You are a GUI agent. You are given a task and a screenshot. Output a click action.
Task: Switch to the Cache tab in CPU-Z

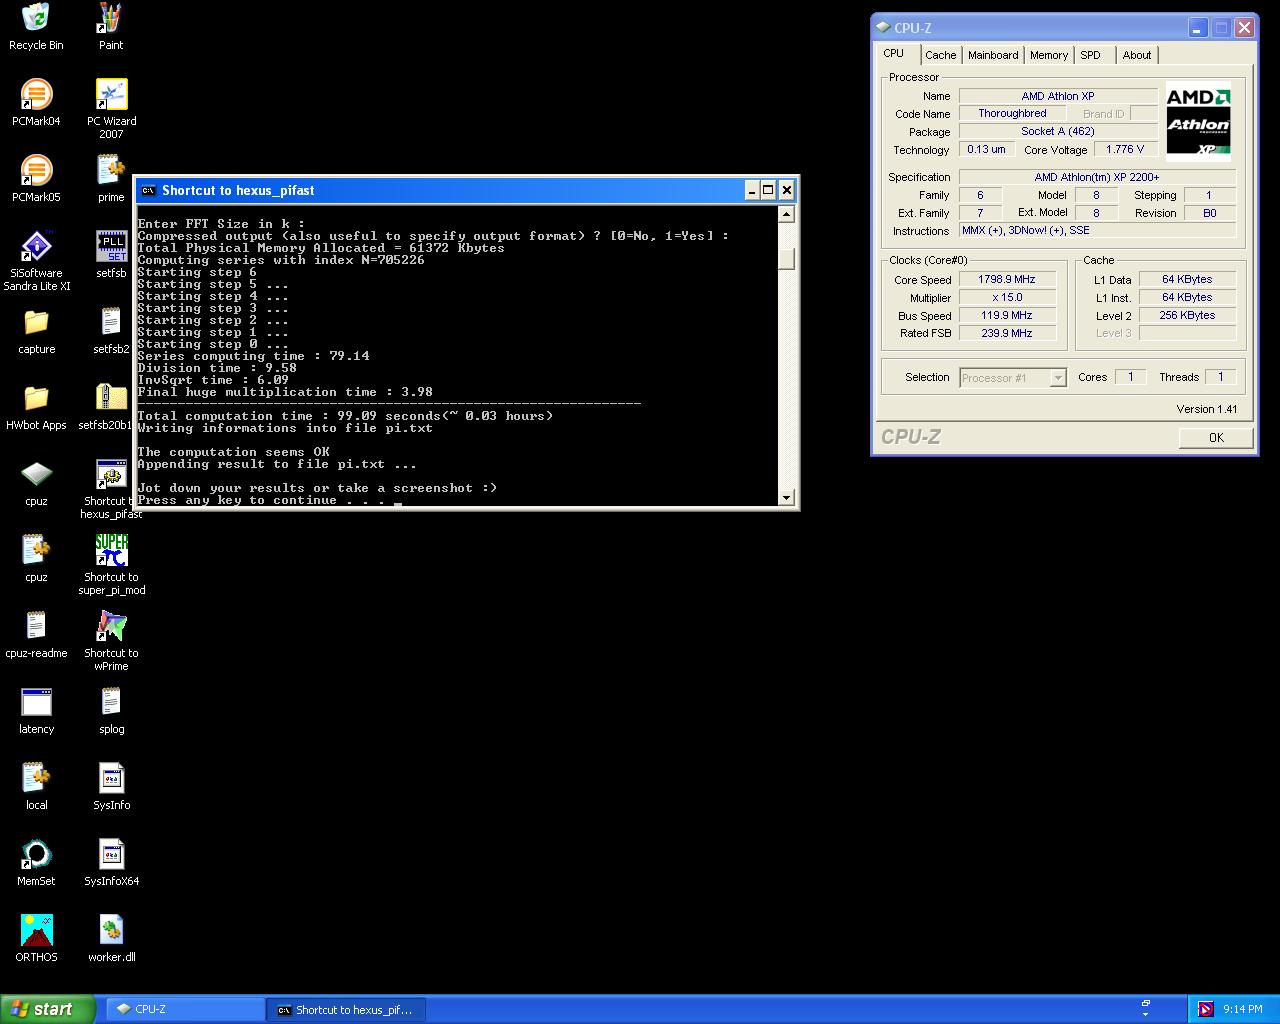(940, 55)
